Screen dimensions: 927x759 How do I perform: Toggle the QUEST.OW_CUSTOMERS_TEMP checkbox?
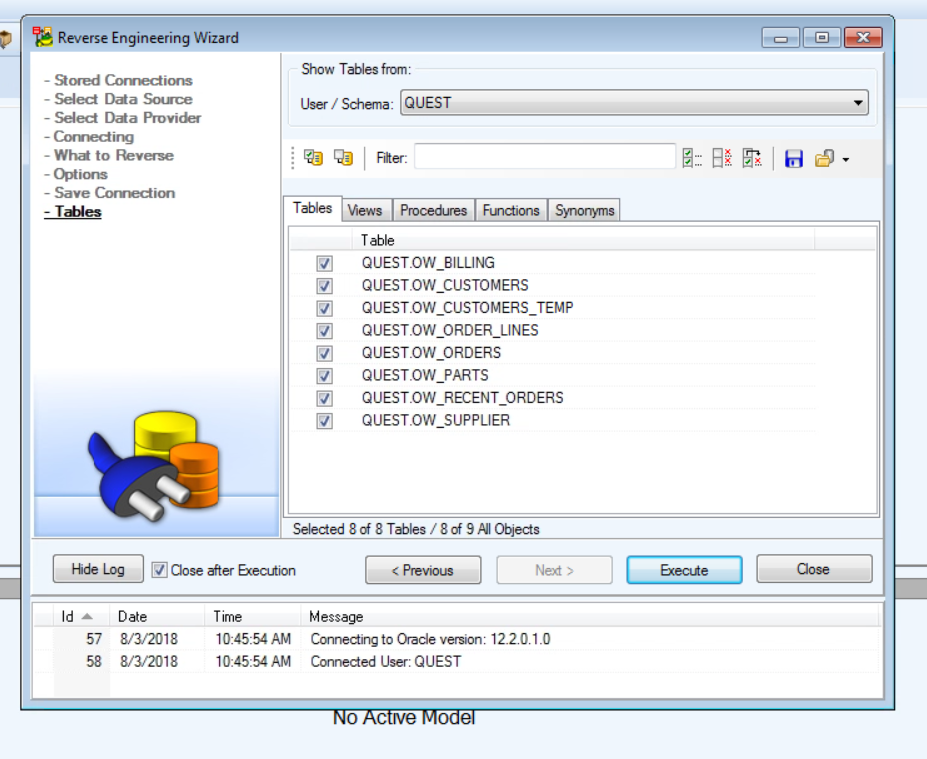[x=325, y=308]
